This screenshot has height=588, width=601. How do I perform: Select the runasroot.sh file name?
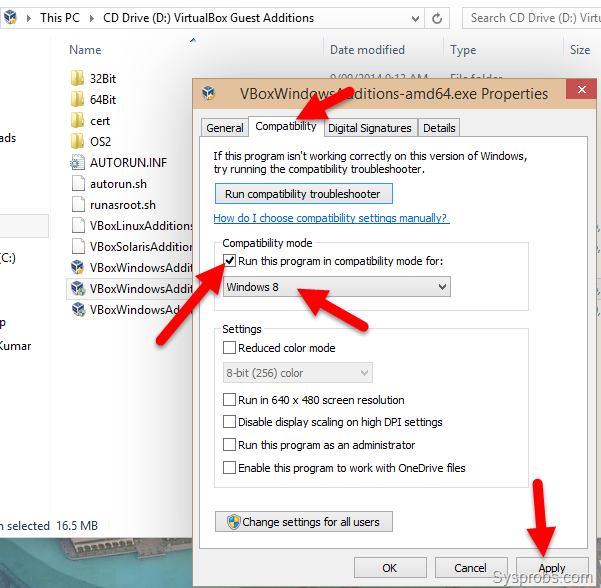click(123, 205)
